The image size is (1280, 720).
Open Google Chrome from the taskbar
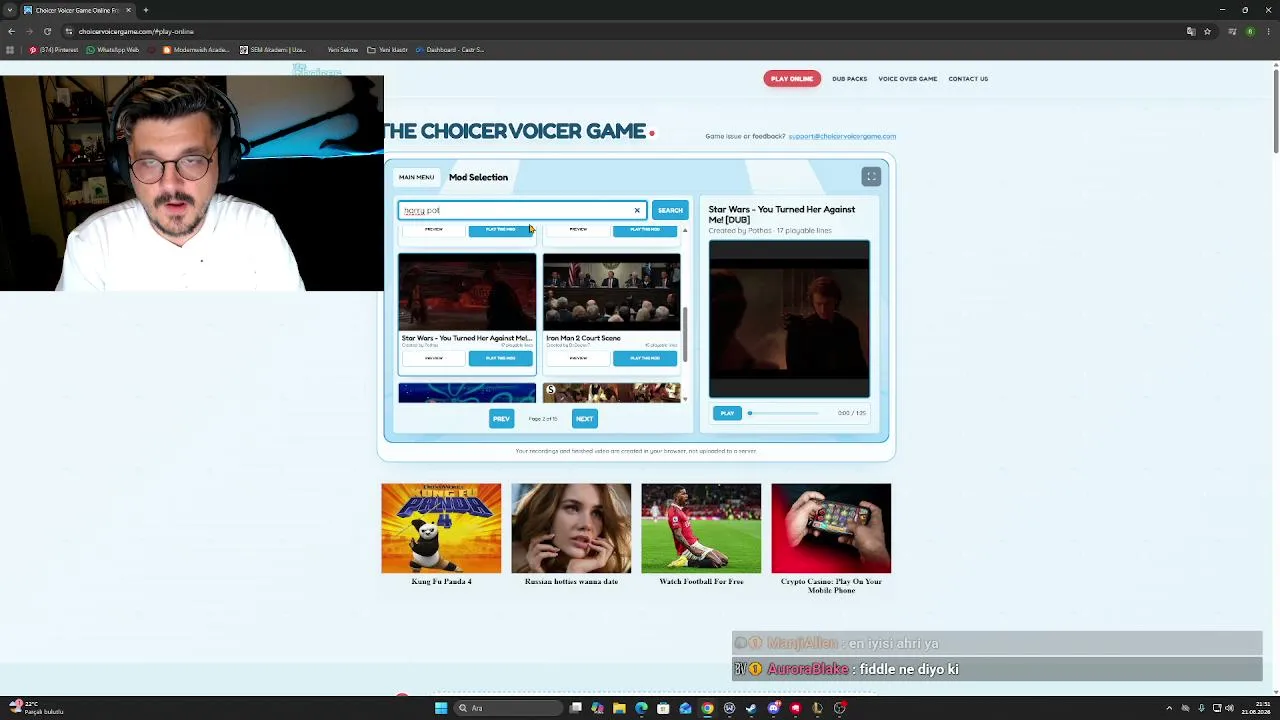click(x=707, y=708)
